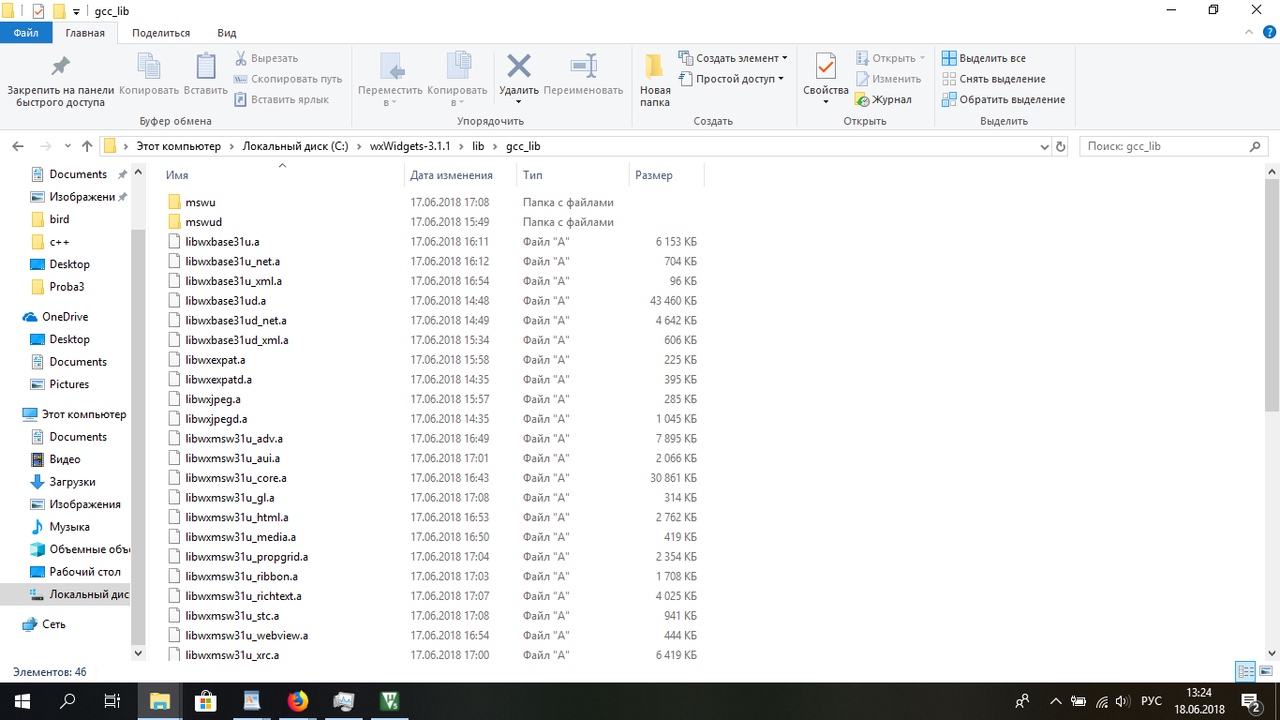This screenshot has height=720, width=1280.
Task: Click the Переименовать icon
Action: [583, 67]
